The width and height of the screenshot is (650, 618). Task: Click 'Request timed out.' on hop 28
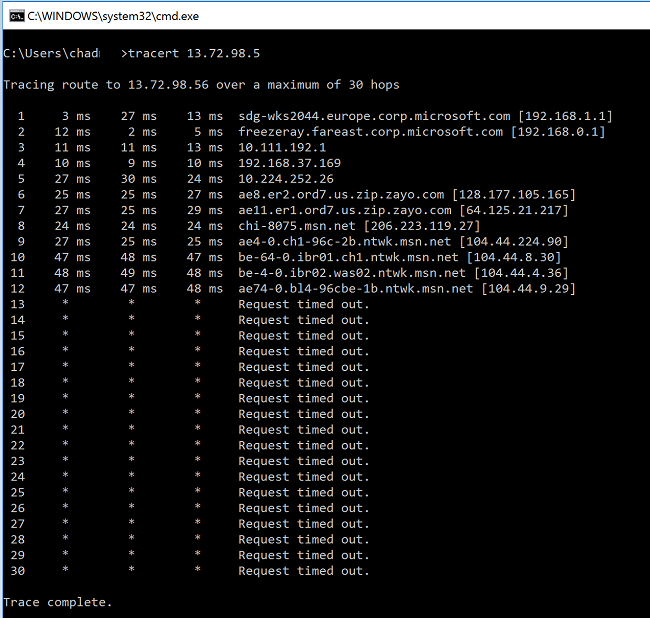click(303, 540)
